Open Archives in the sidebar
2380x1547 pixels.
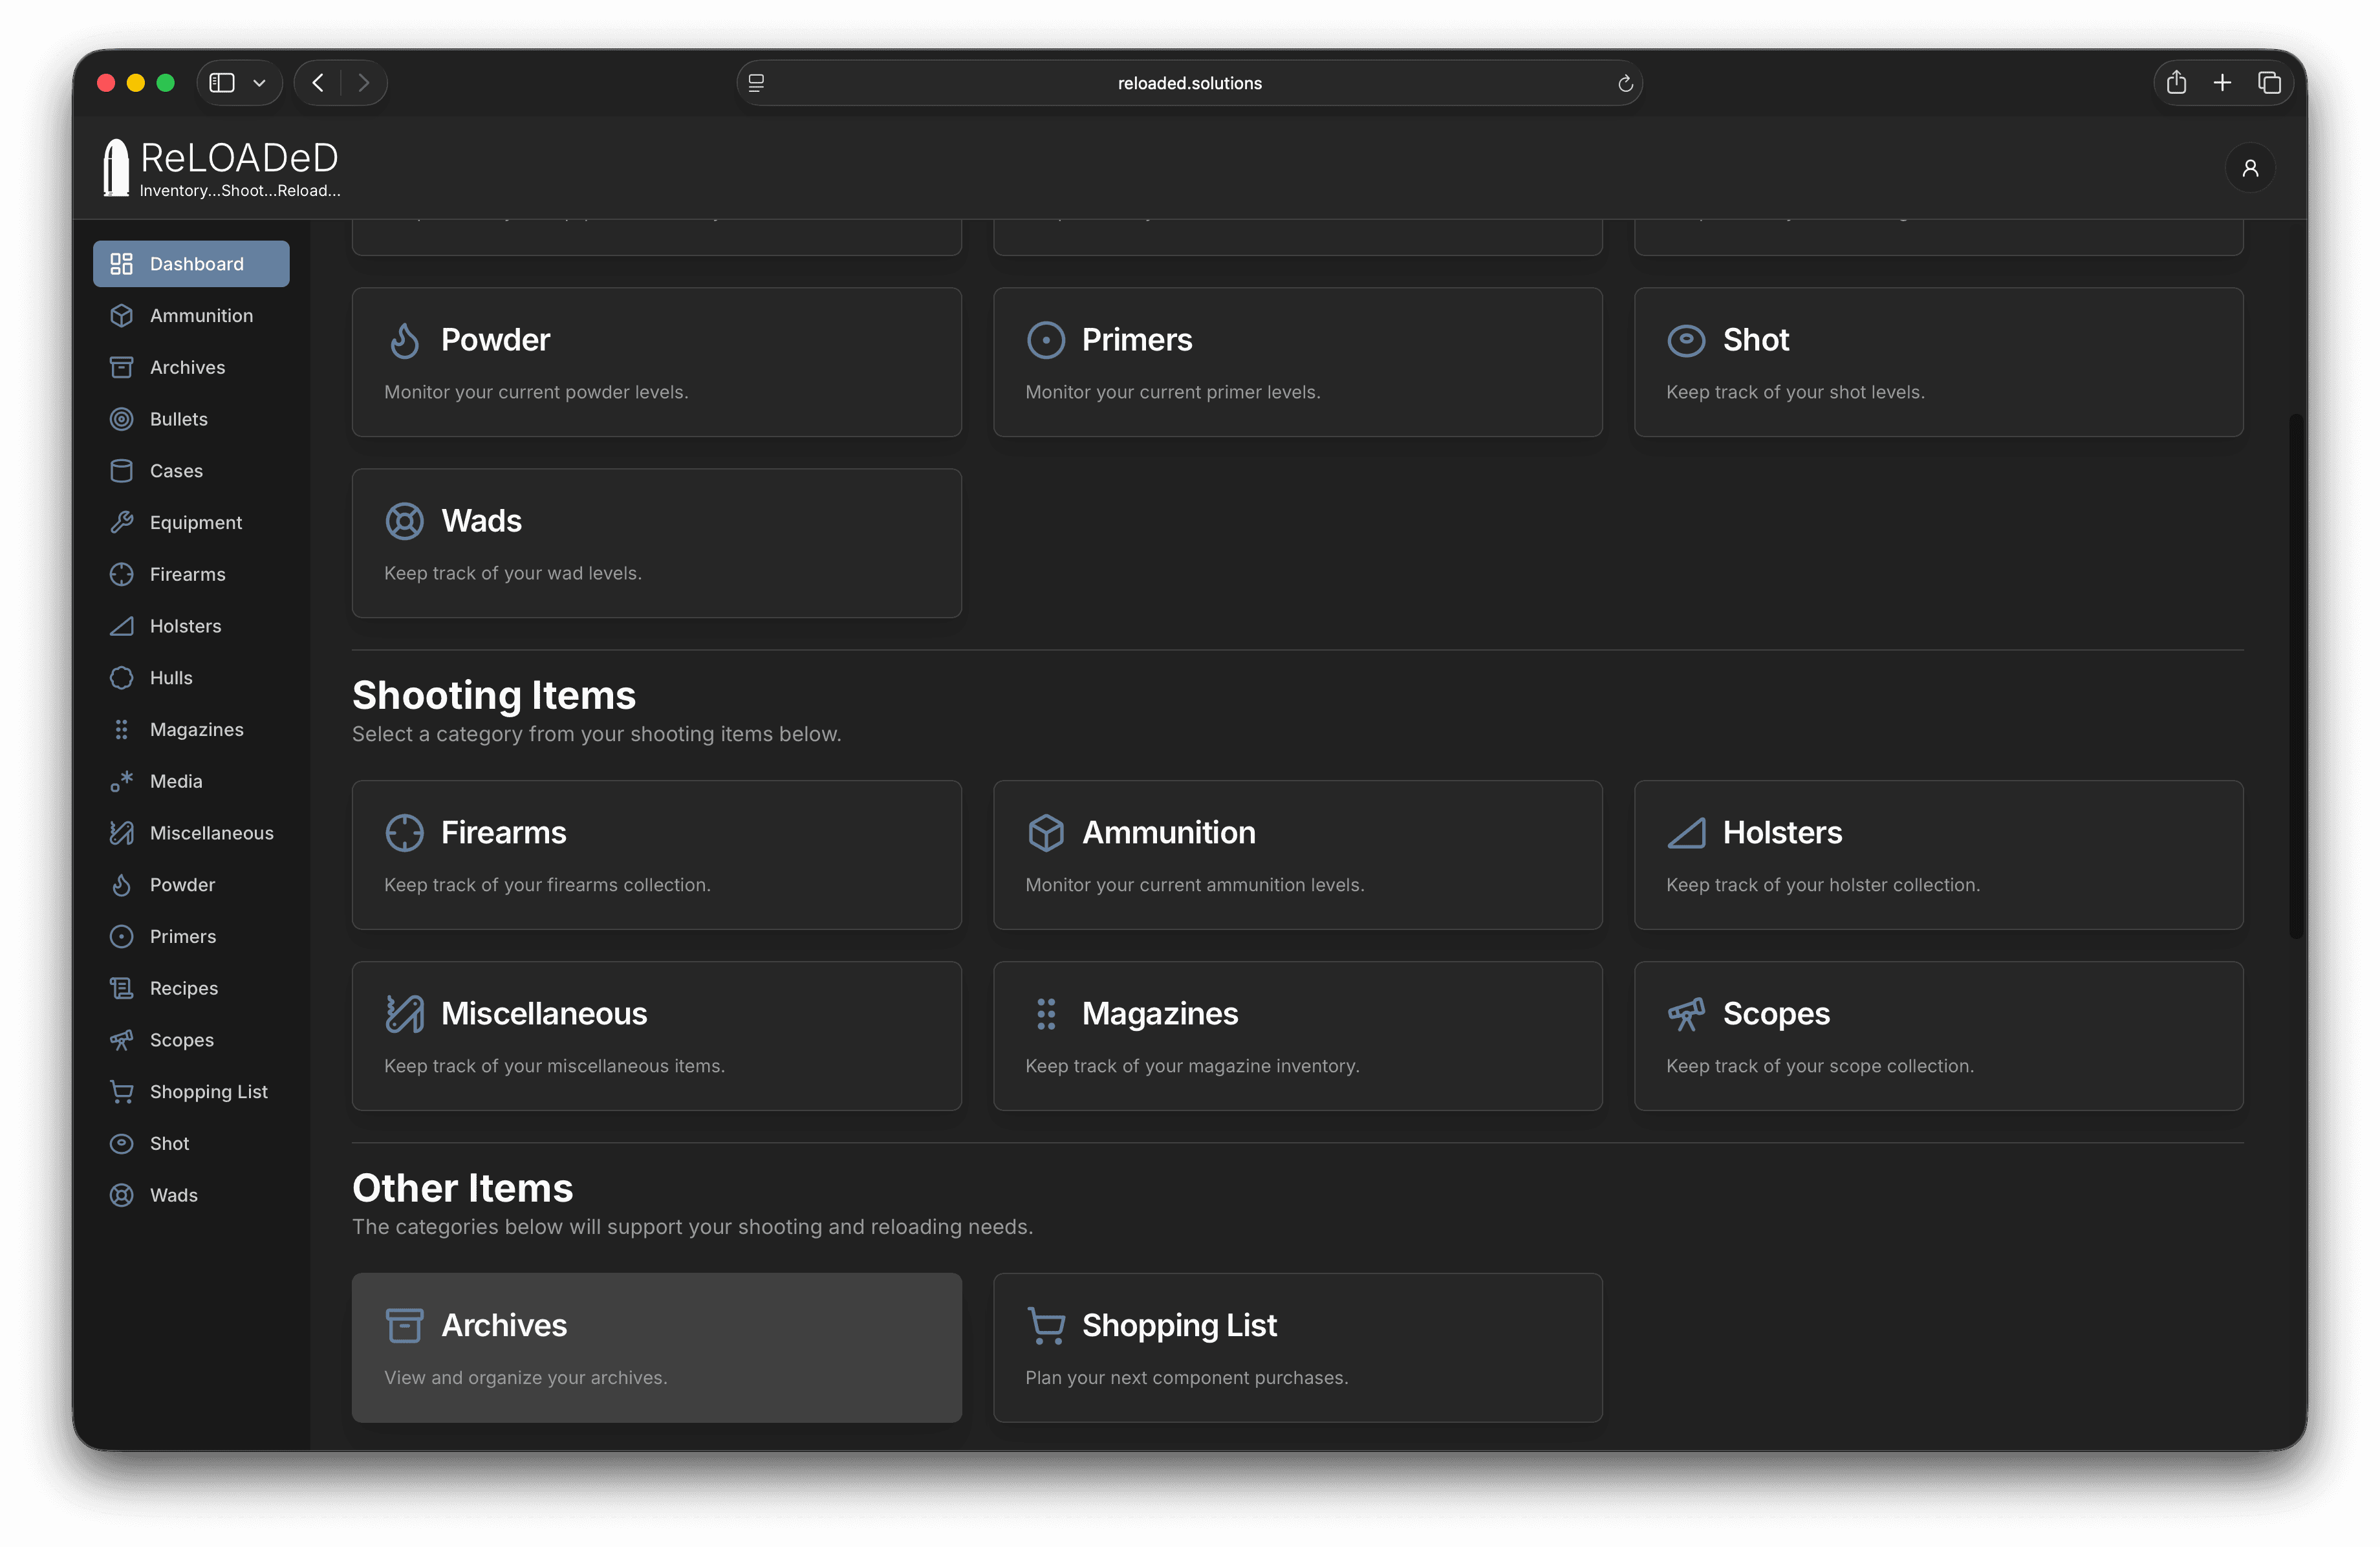[191, 367]
